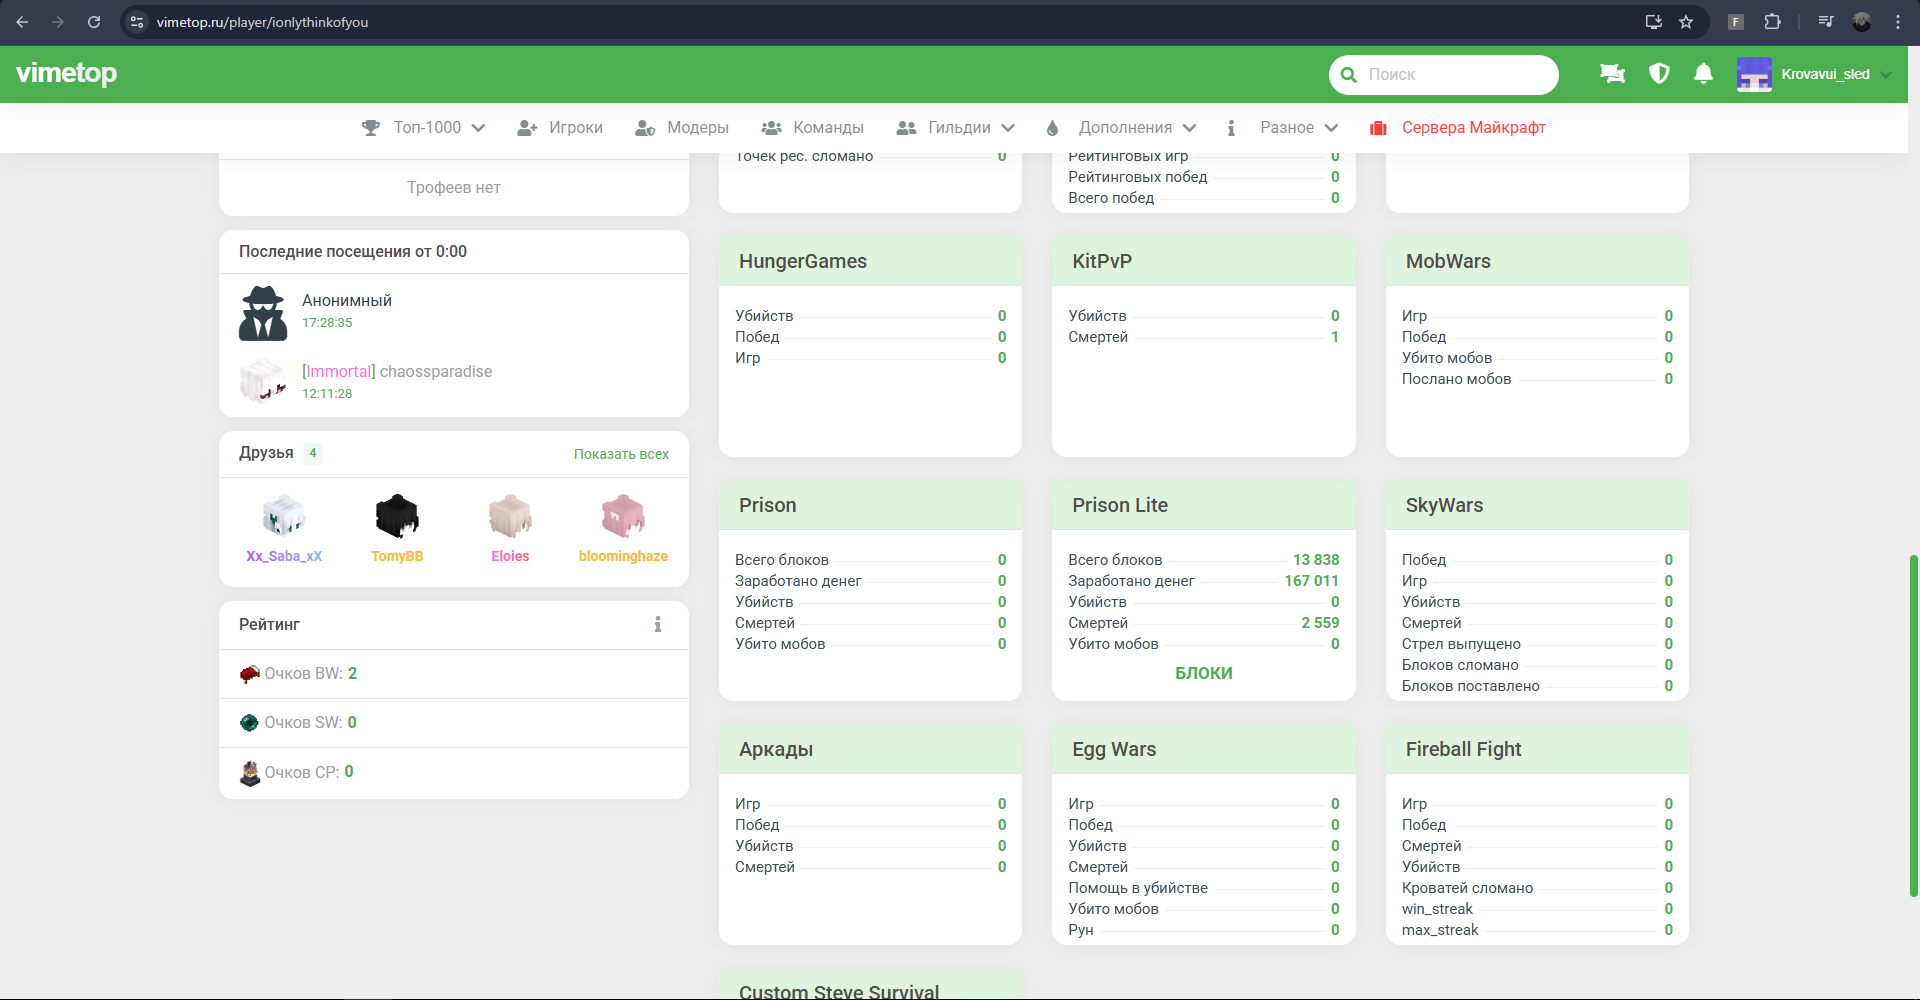
Task: Click the CP character icon in Рейтинг
Action: 250,772
